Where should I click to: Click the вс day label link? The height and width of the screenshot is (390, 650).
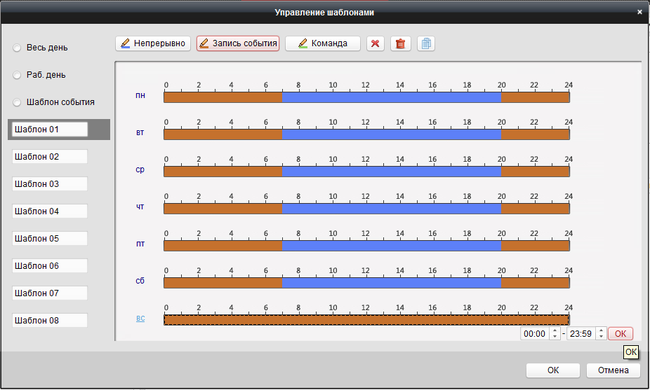click(141, 318)
